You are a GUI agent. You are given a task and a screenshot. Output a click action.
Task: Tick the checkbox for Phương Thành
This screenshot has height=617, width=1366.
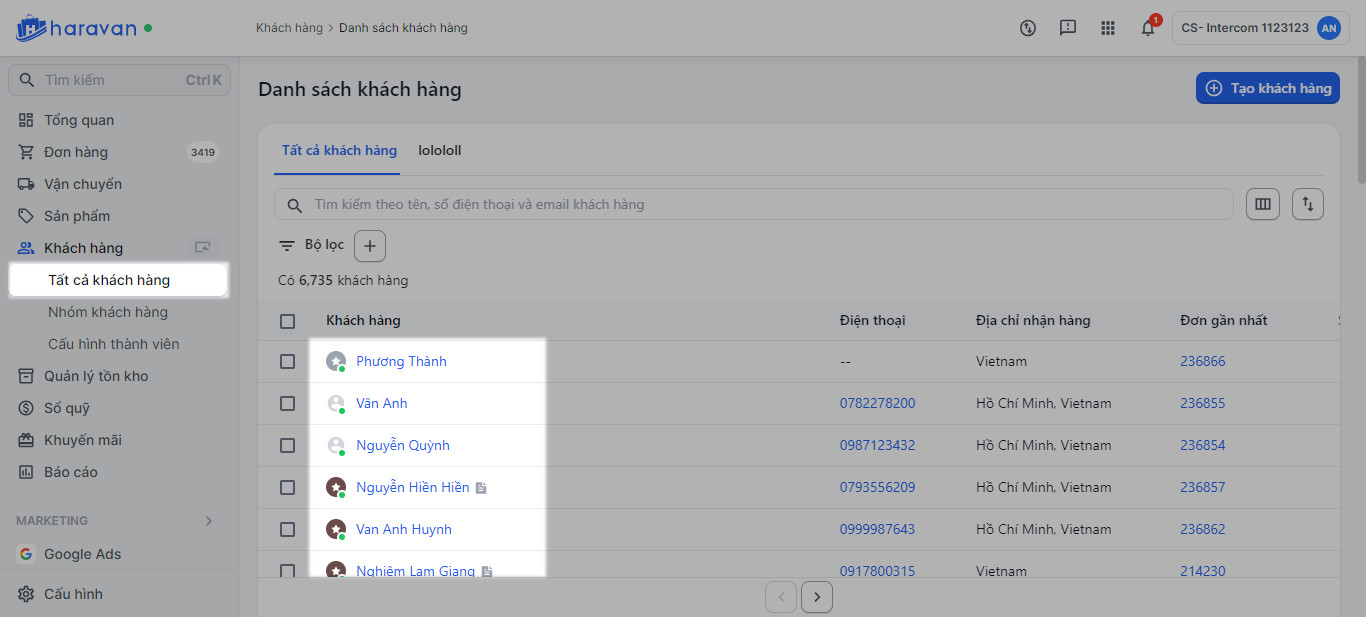288,361
